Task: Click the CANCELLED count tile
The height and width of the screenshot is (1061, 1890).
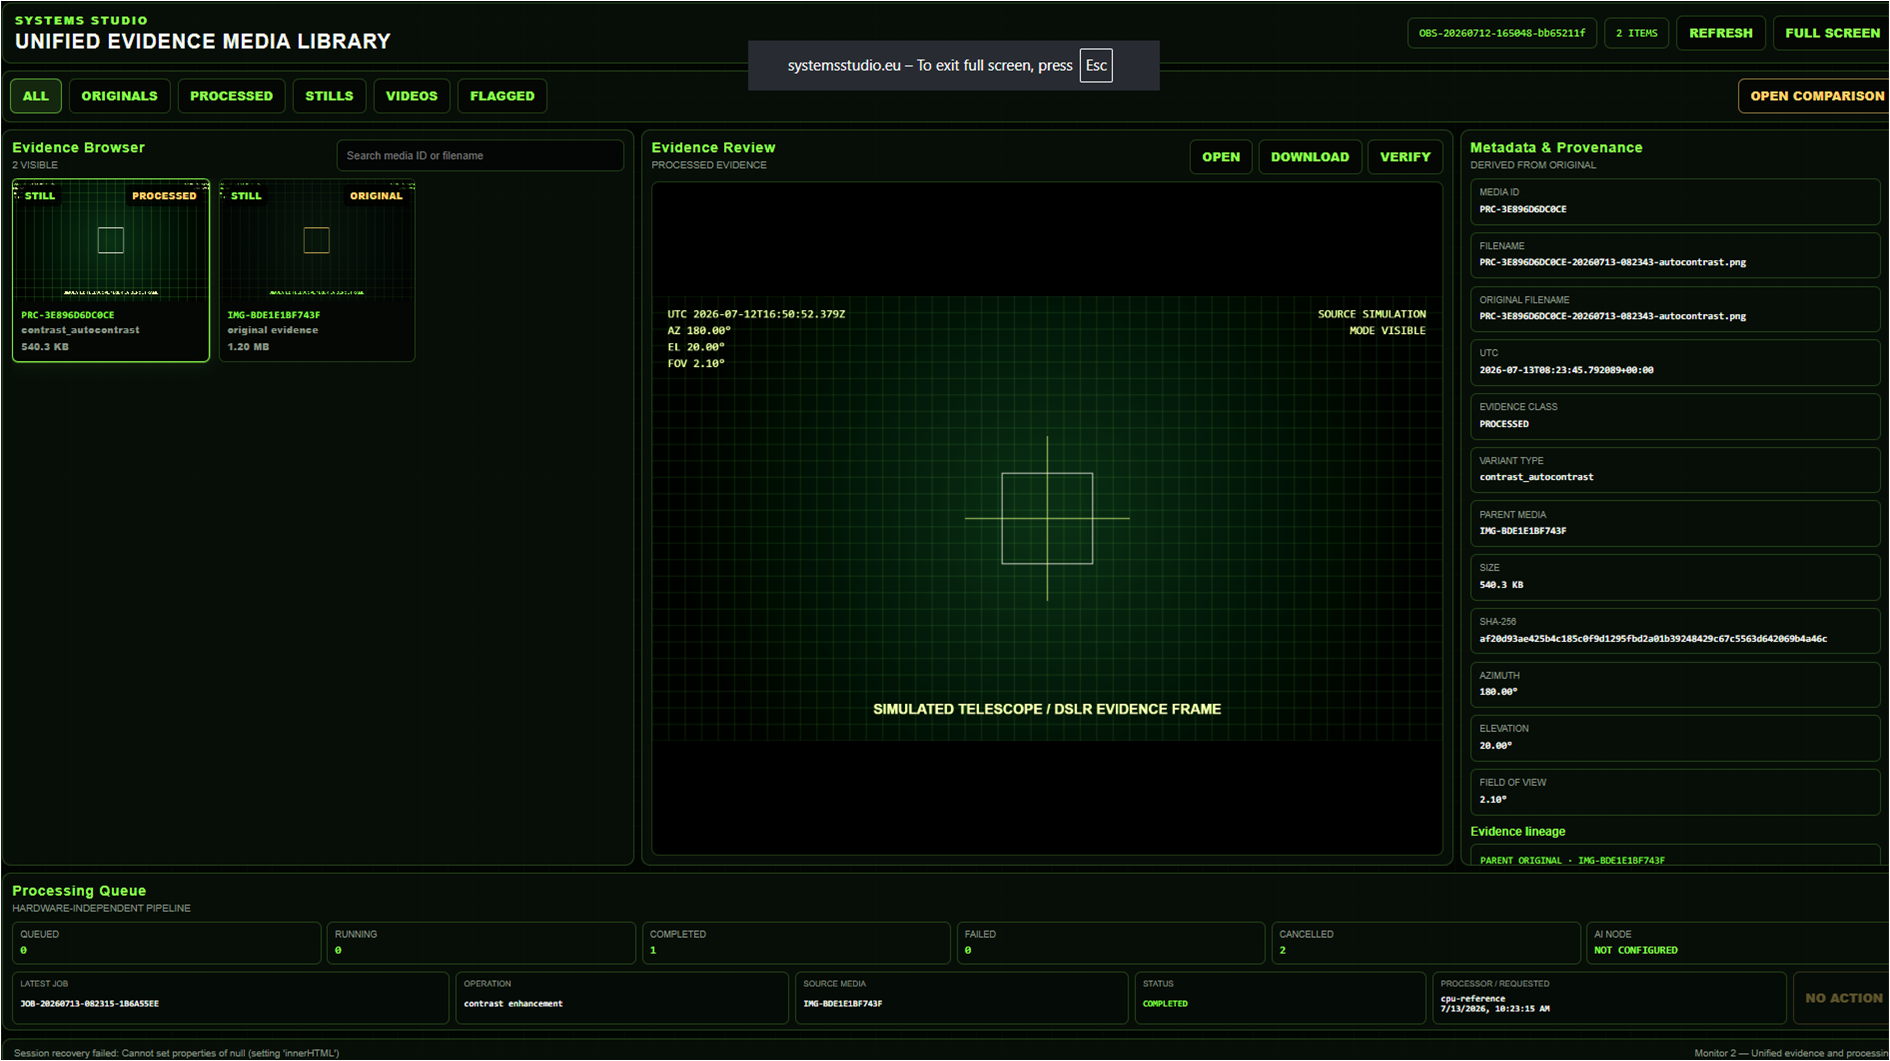Action: coord(1426,942)
